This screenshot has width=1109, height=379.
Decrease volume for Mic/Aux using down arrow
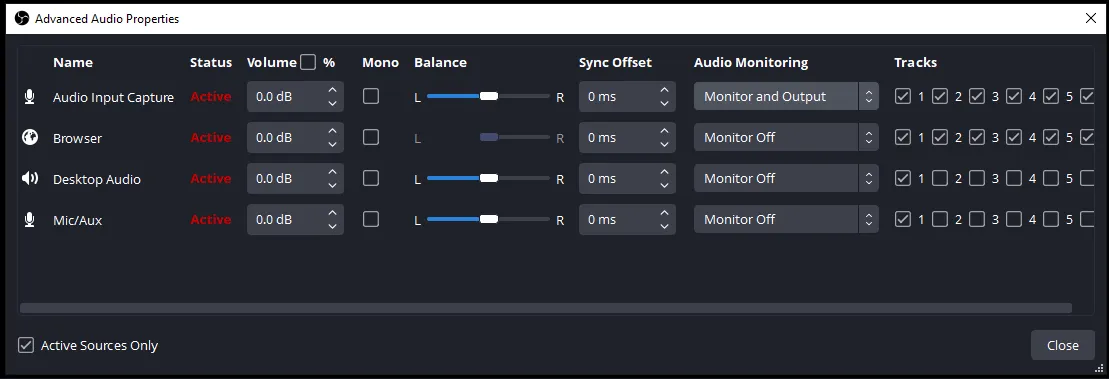click(x=332, y=226)
